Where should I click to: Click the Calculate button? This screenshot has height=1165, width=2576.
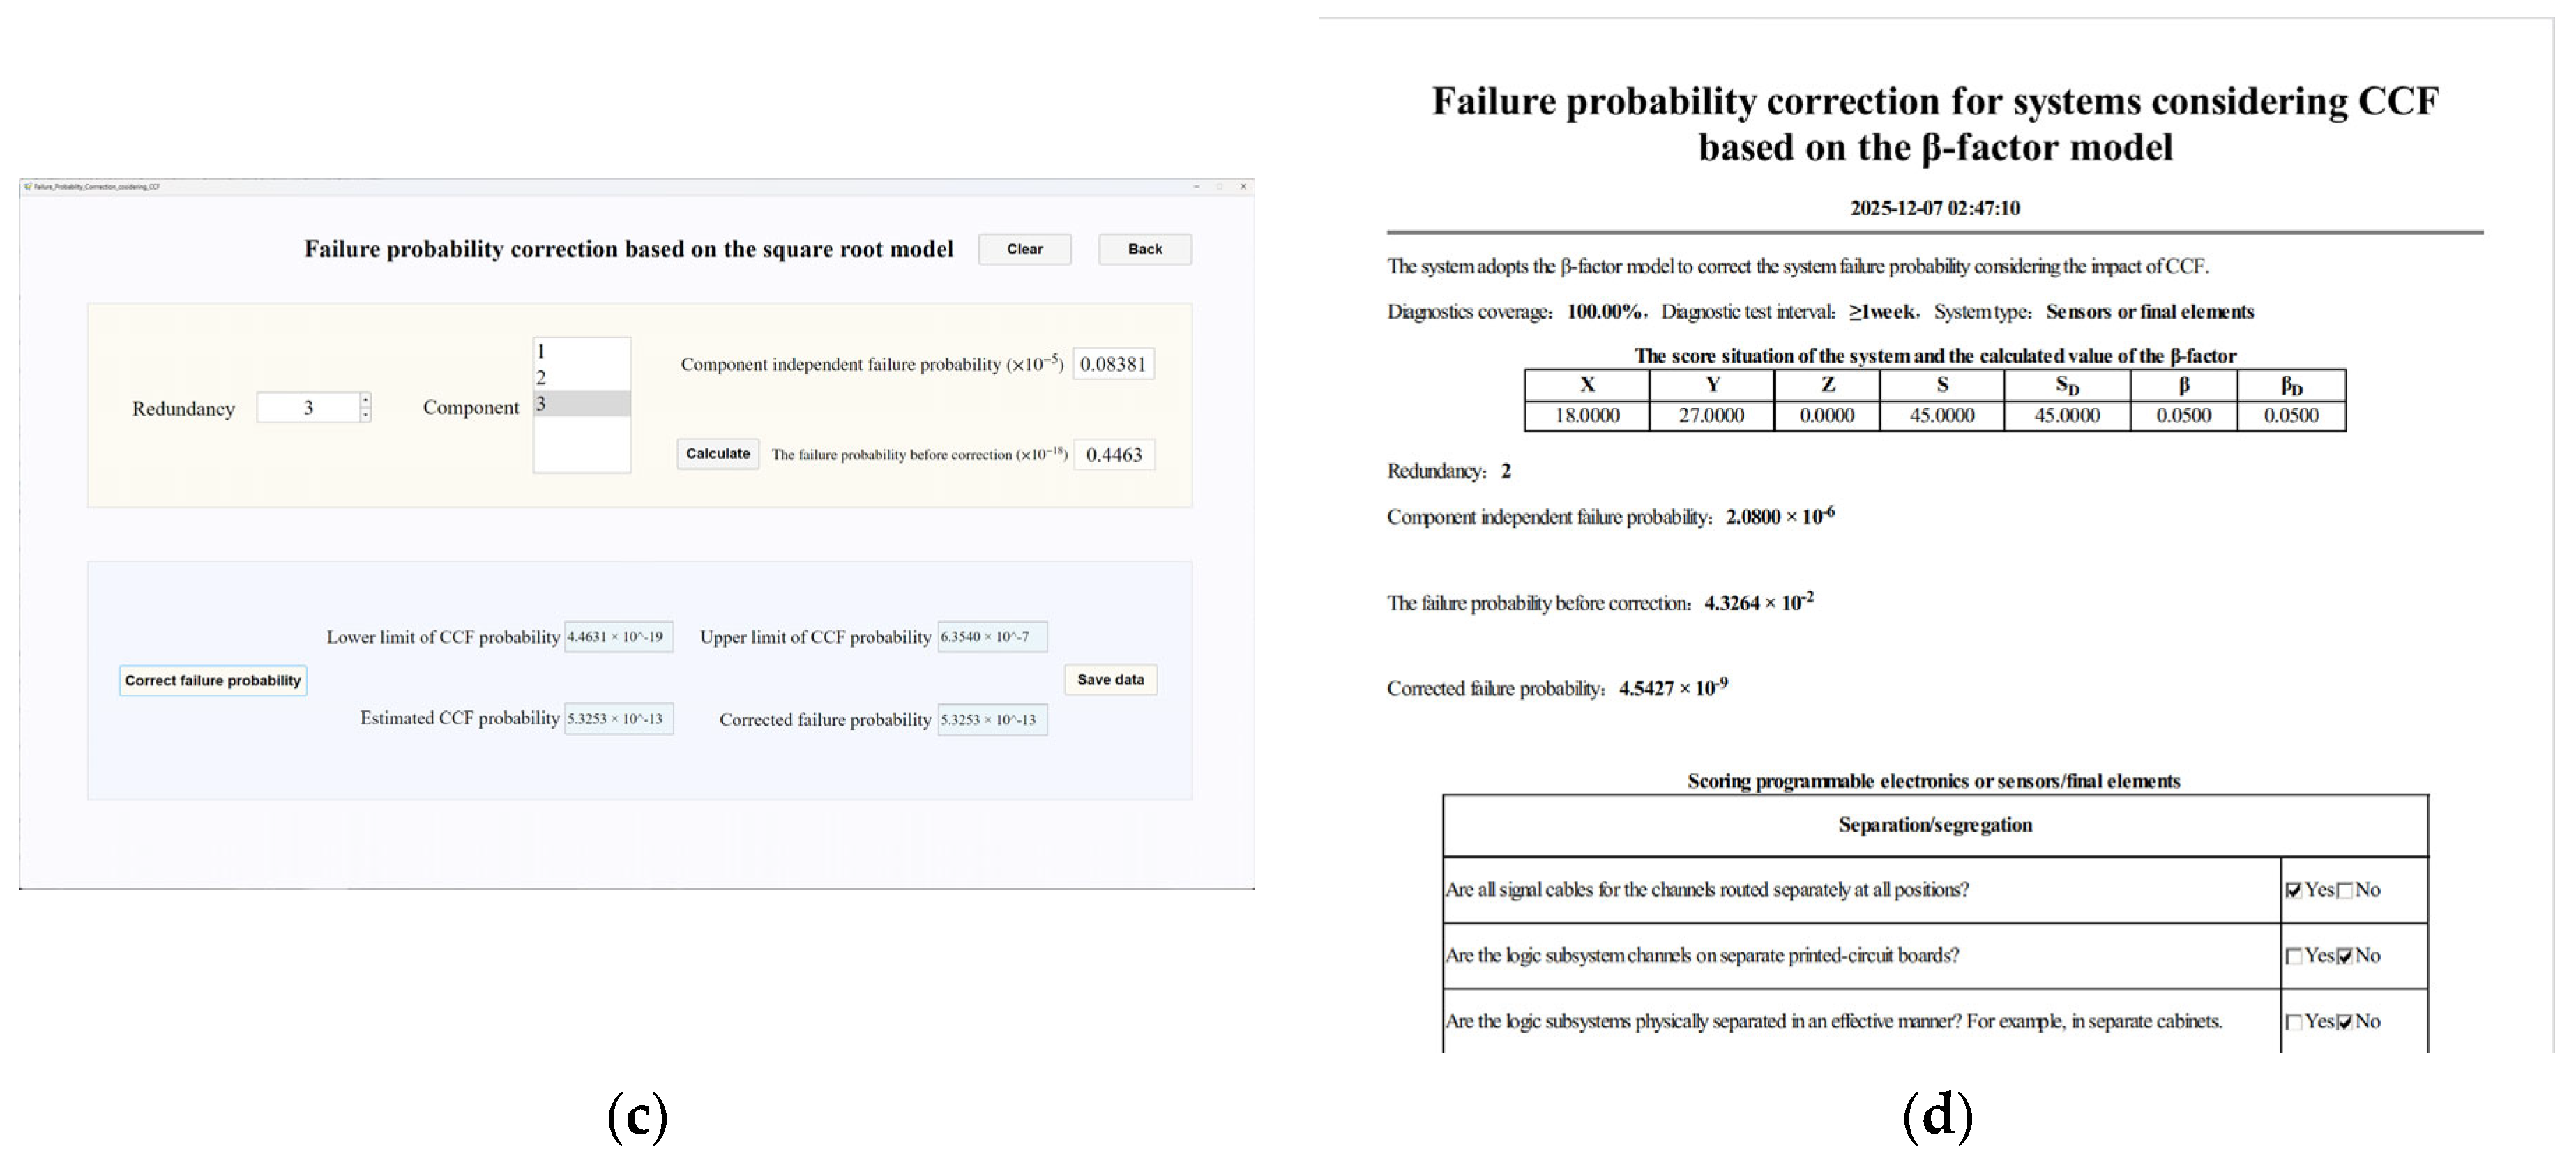717,454
